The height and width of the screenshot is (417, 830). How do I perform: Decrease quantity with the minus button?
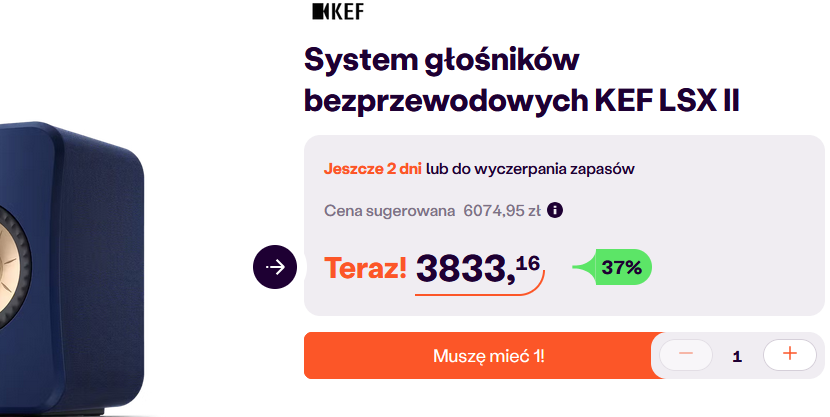pos(686,354)
